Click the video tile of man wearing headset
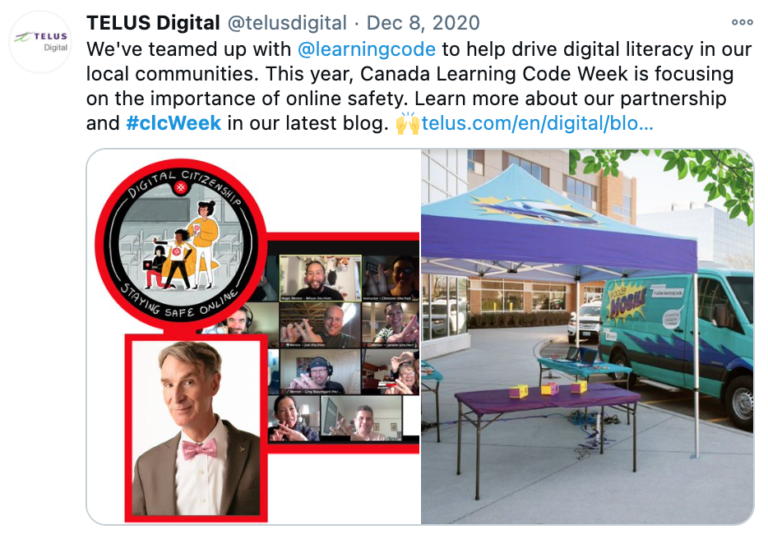This screenshot has height=534, width=768. click(320, 372)
